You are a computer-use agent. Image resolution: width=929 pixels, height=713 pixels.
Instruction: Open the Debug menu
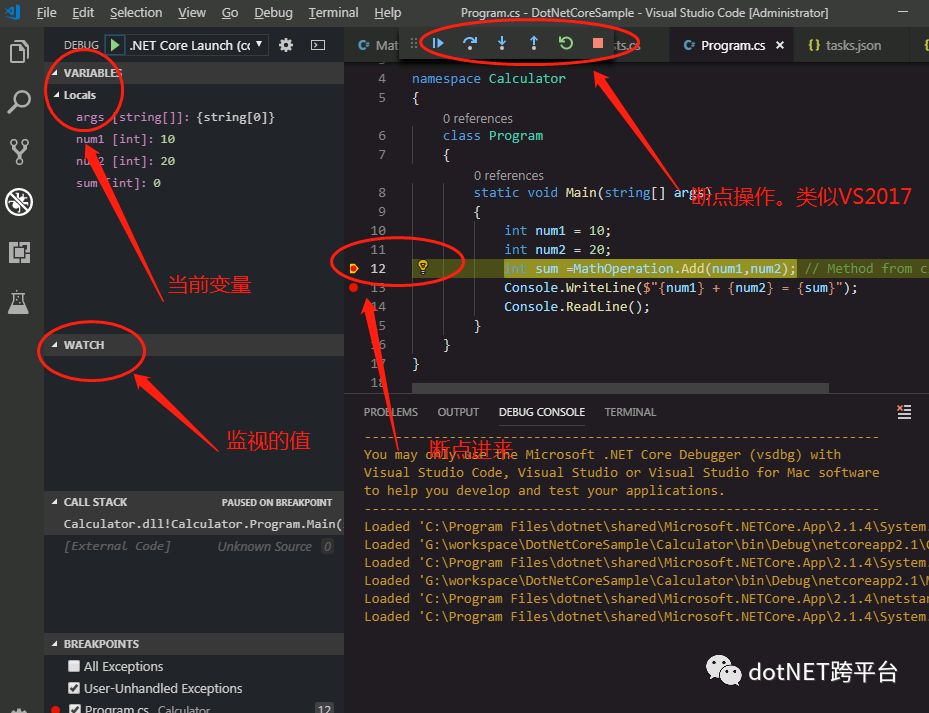[273, 12]
